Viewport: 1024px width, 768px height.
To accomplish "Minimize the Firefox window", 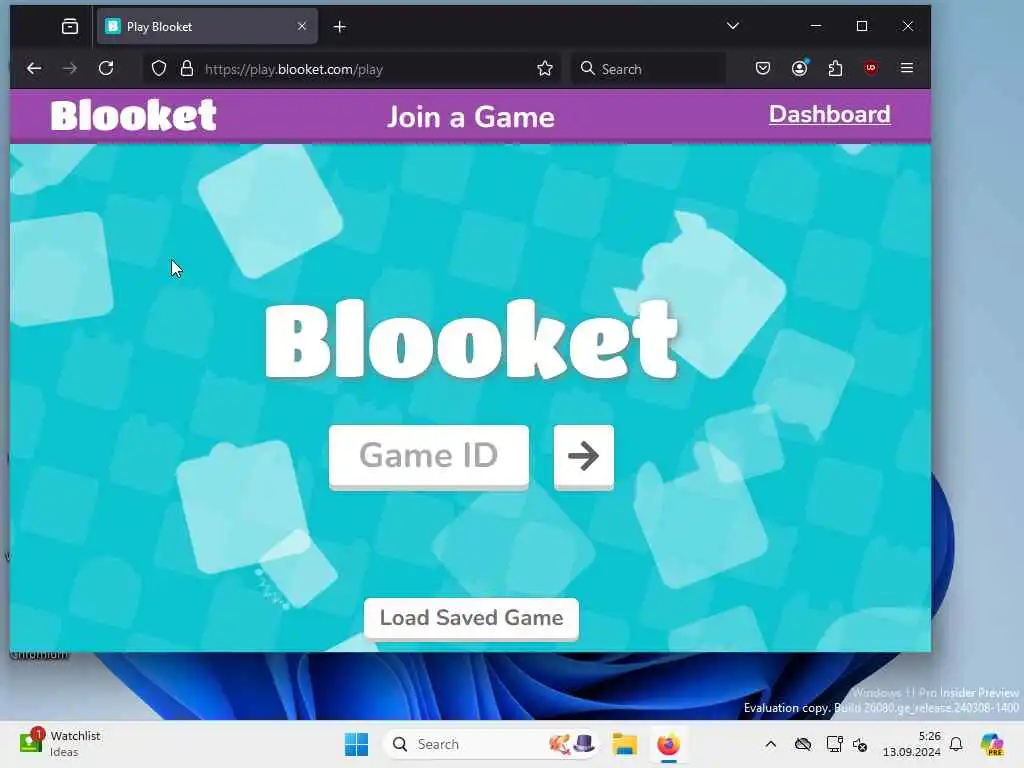I will click(816, 26).
